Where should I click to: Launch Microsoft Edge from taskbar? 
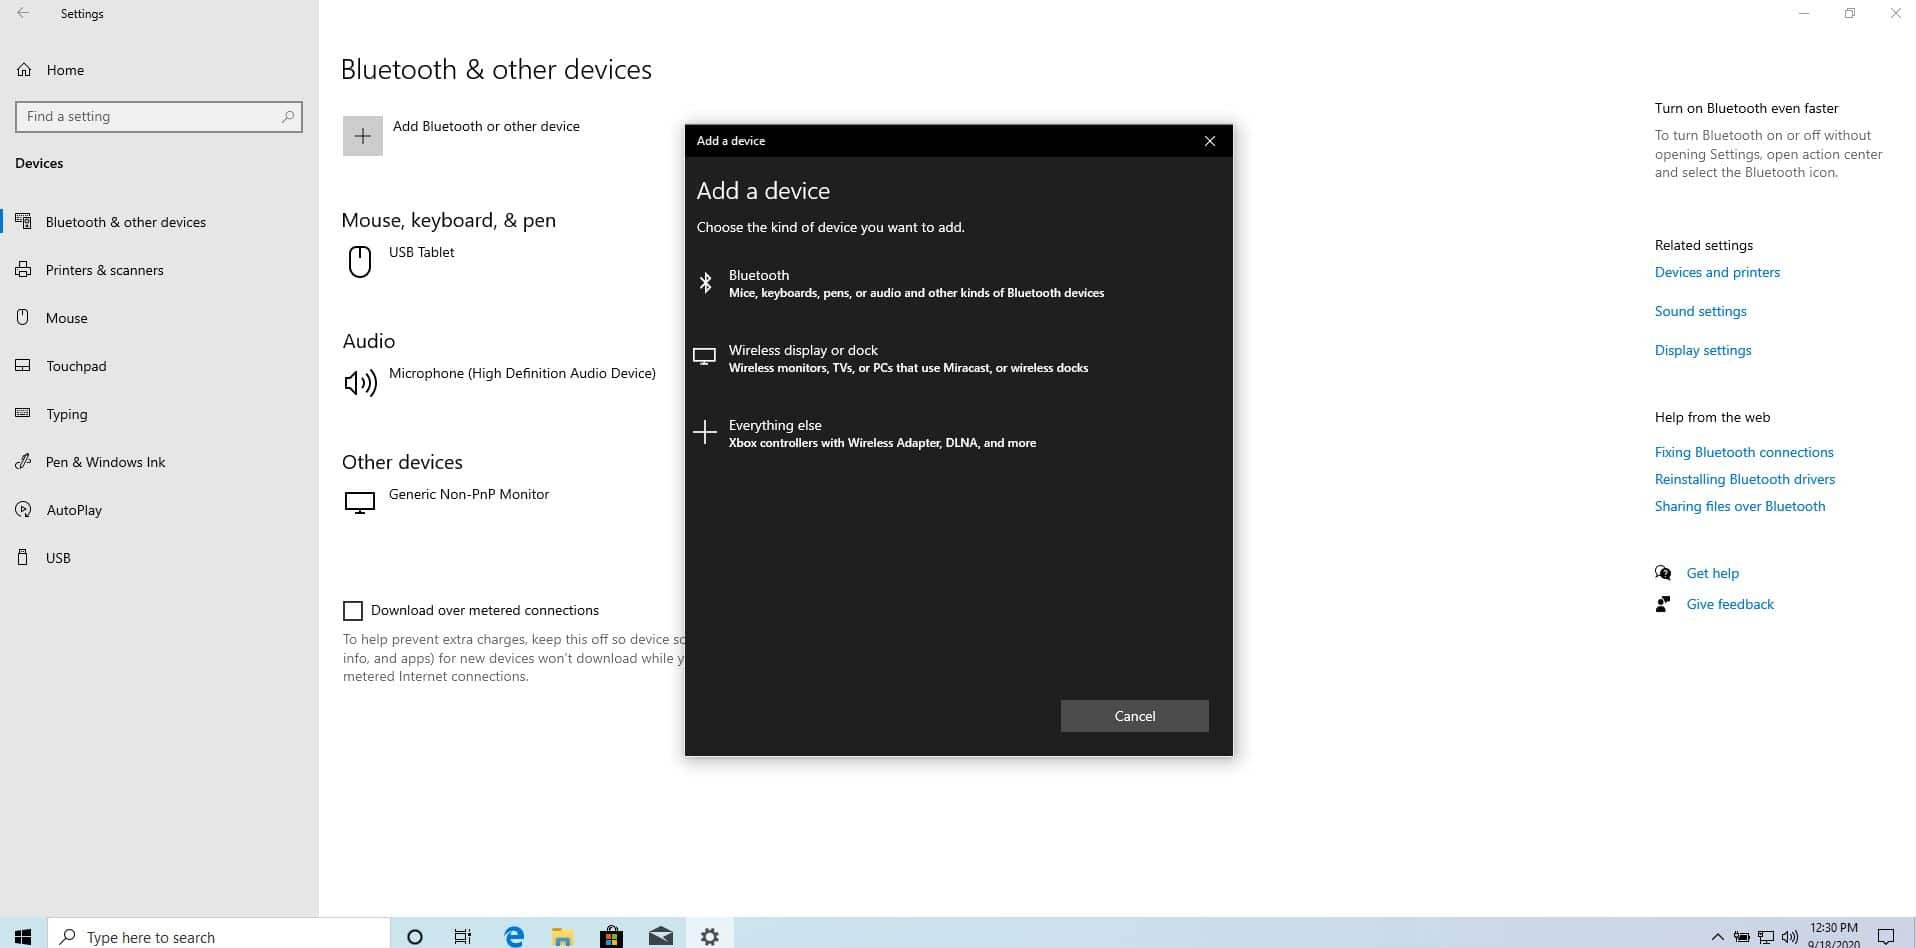(514, 936)
